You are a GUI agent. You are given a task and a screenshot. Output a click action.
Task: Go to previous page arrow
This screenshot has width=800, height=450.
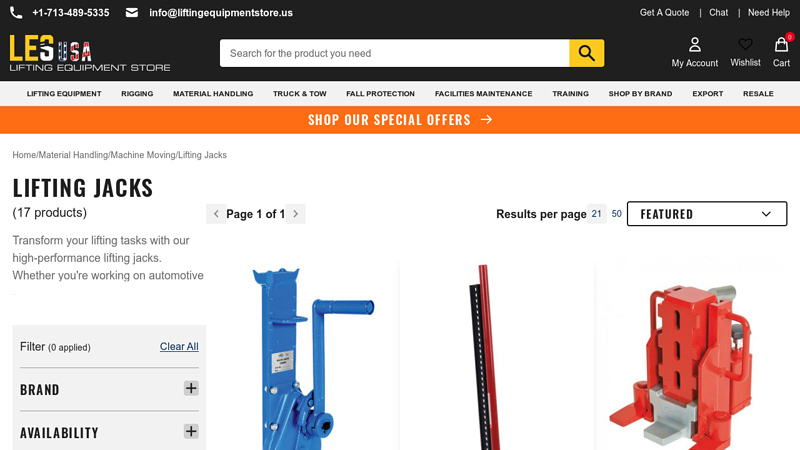point(216,214)
